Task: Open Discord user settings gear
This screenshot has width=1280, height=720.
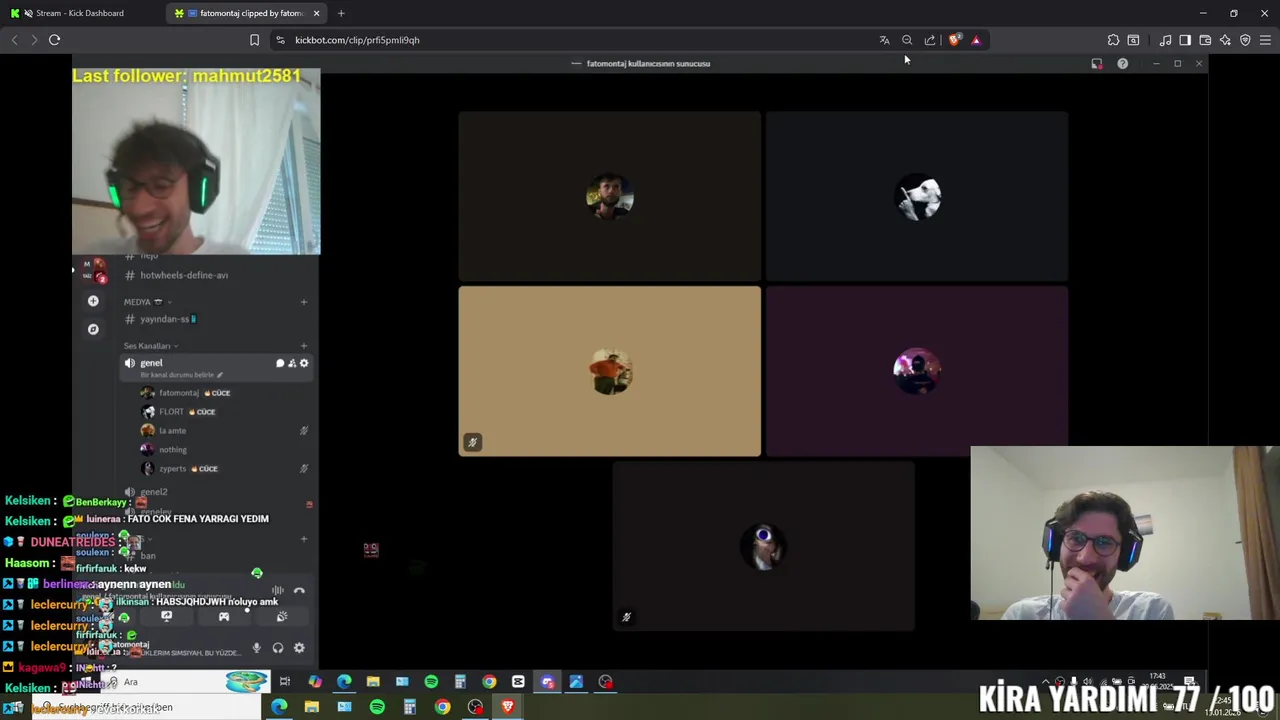Action: point(299,648)
